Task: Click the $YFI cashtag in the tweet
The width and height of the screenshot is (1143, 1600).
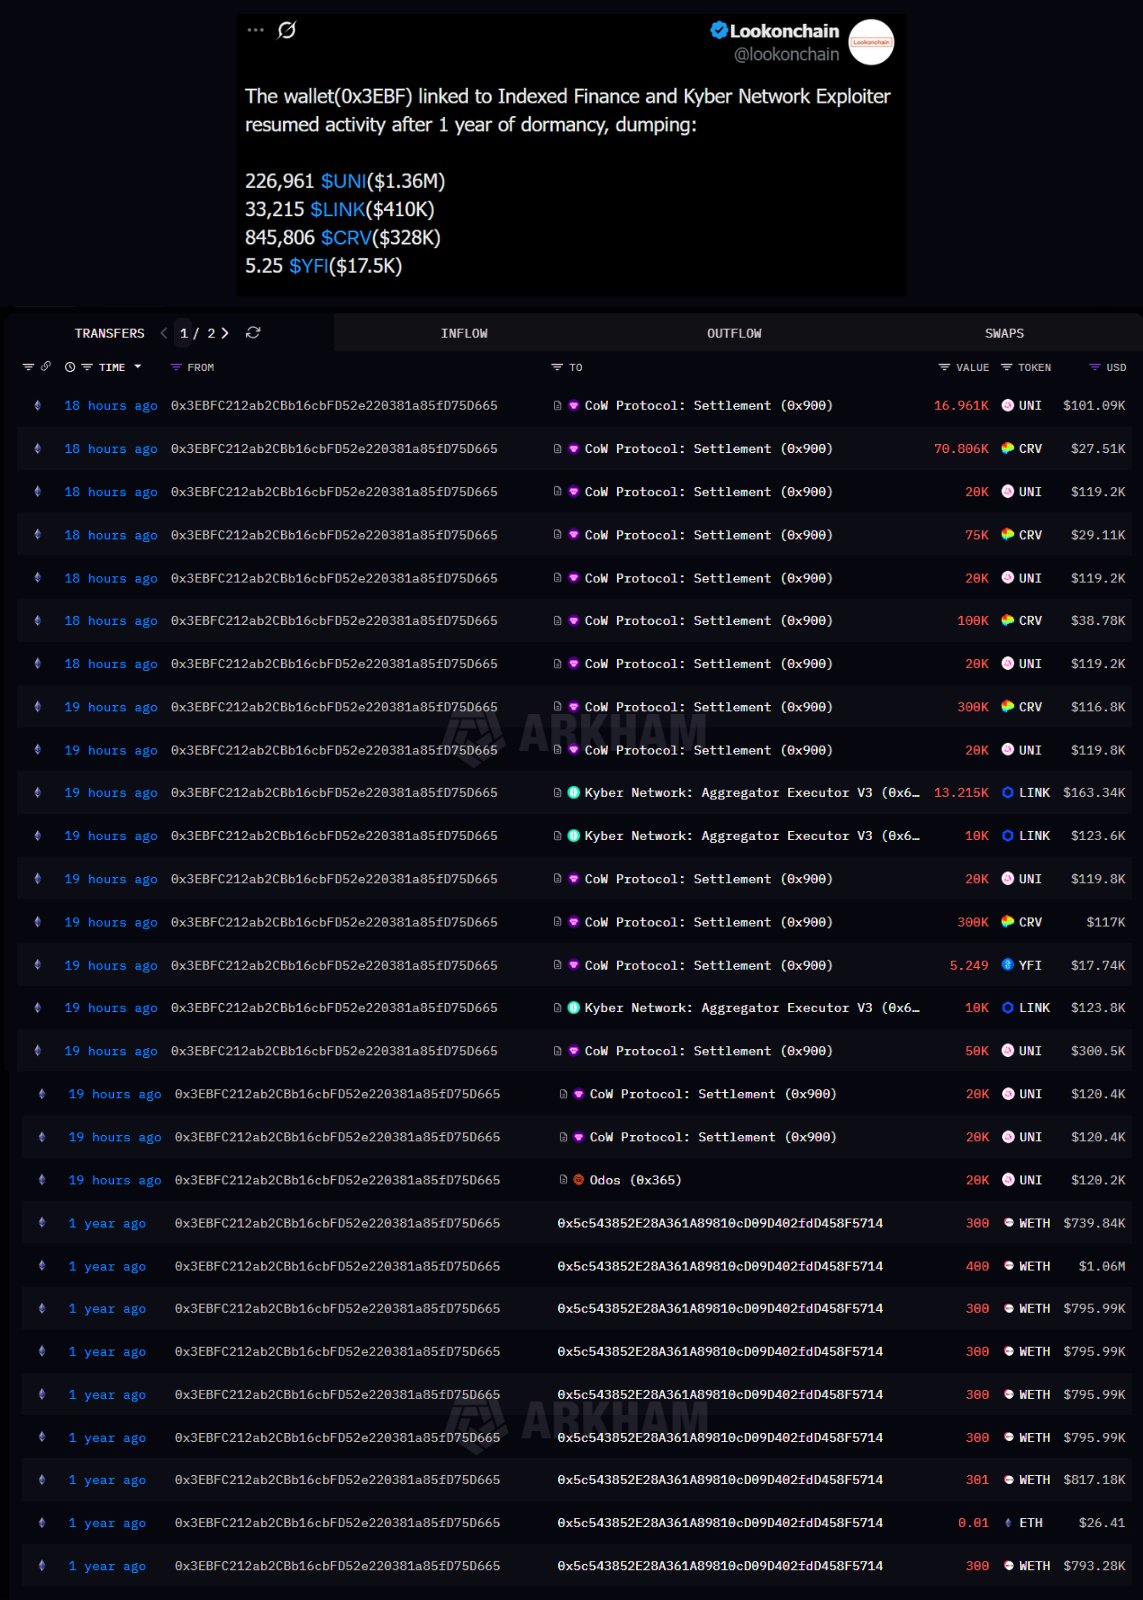Action: click(x=309, y=265)
